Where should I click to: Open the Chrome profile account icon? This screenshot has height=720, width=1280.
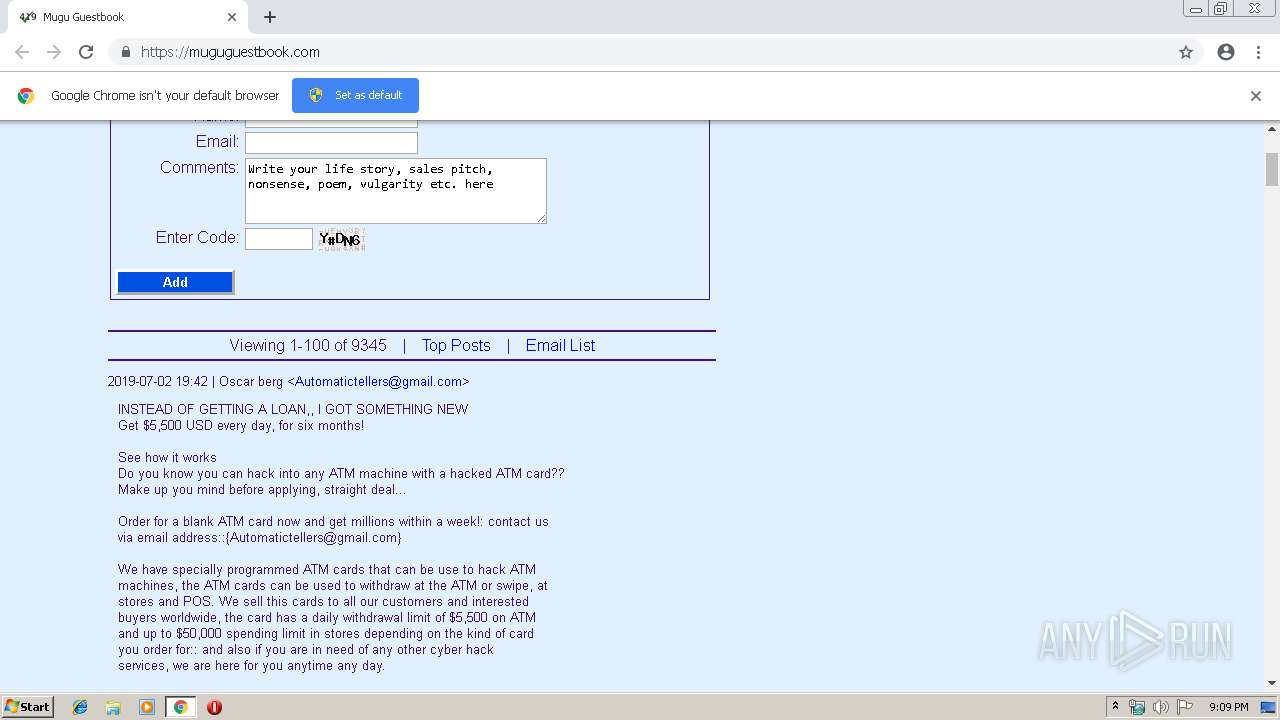tap(1226, 52)
